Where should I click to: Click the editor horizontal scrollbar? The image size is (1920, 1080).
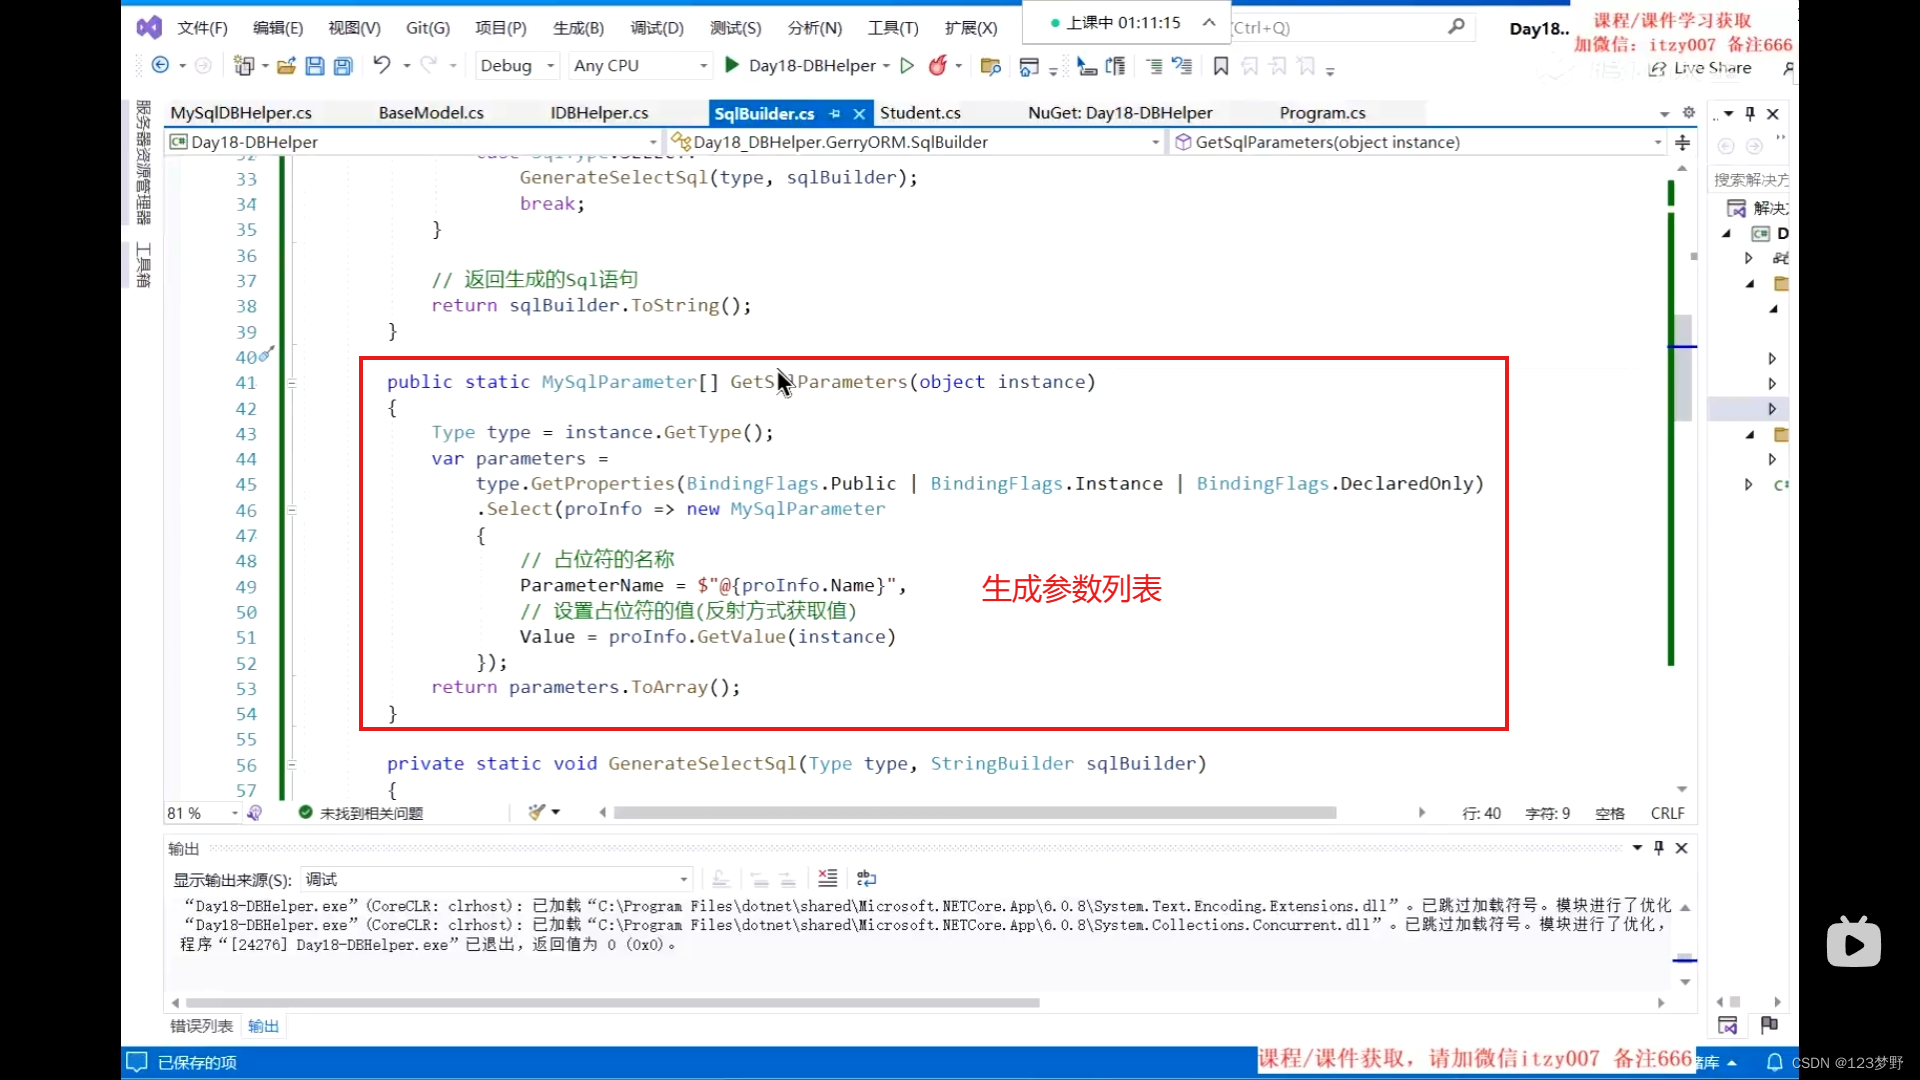tap(974, 813)
